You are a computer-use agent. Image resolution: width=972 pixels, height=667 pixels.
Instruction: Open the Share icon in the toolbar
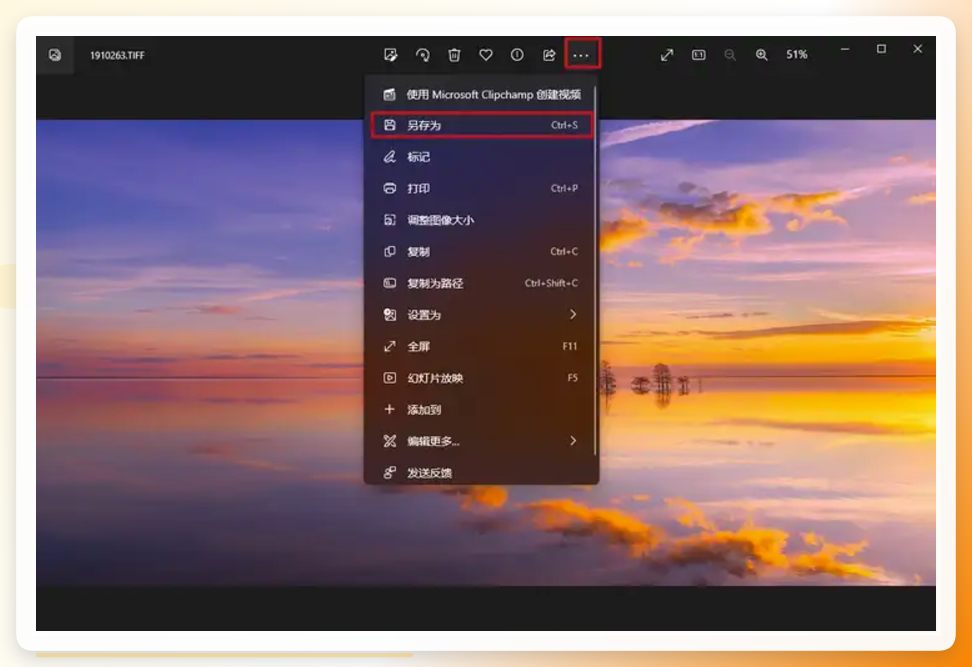click(549, 55)
